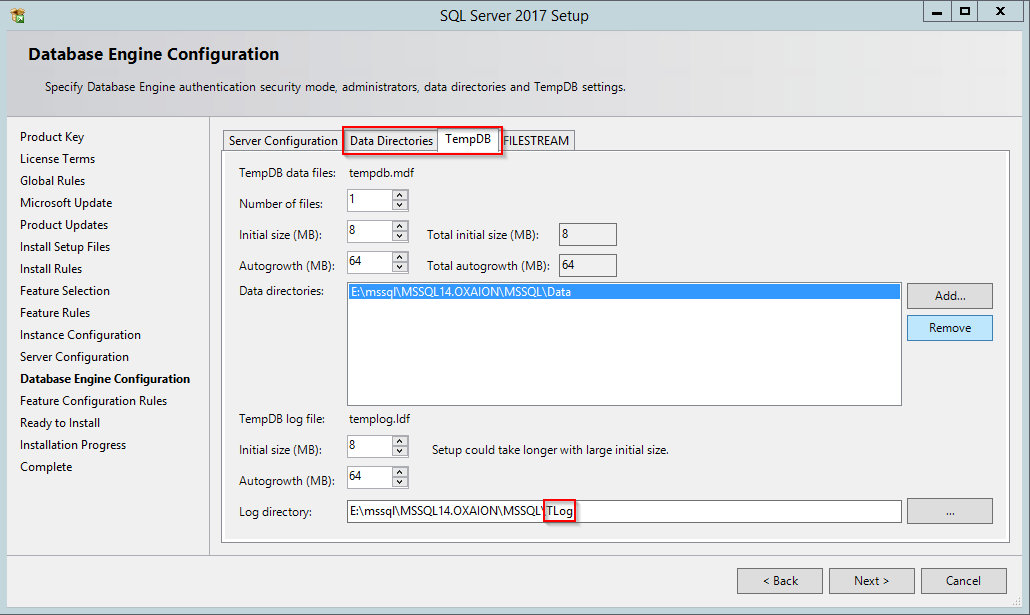Select Complete step in sidebar
1030x615 pixels.
tap(46, 467)
